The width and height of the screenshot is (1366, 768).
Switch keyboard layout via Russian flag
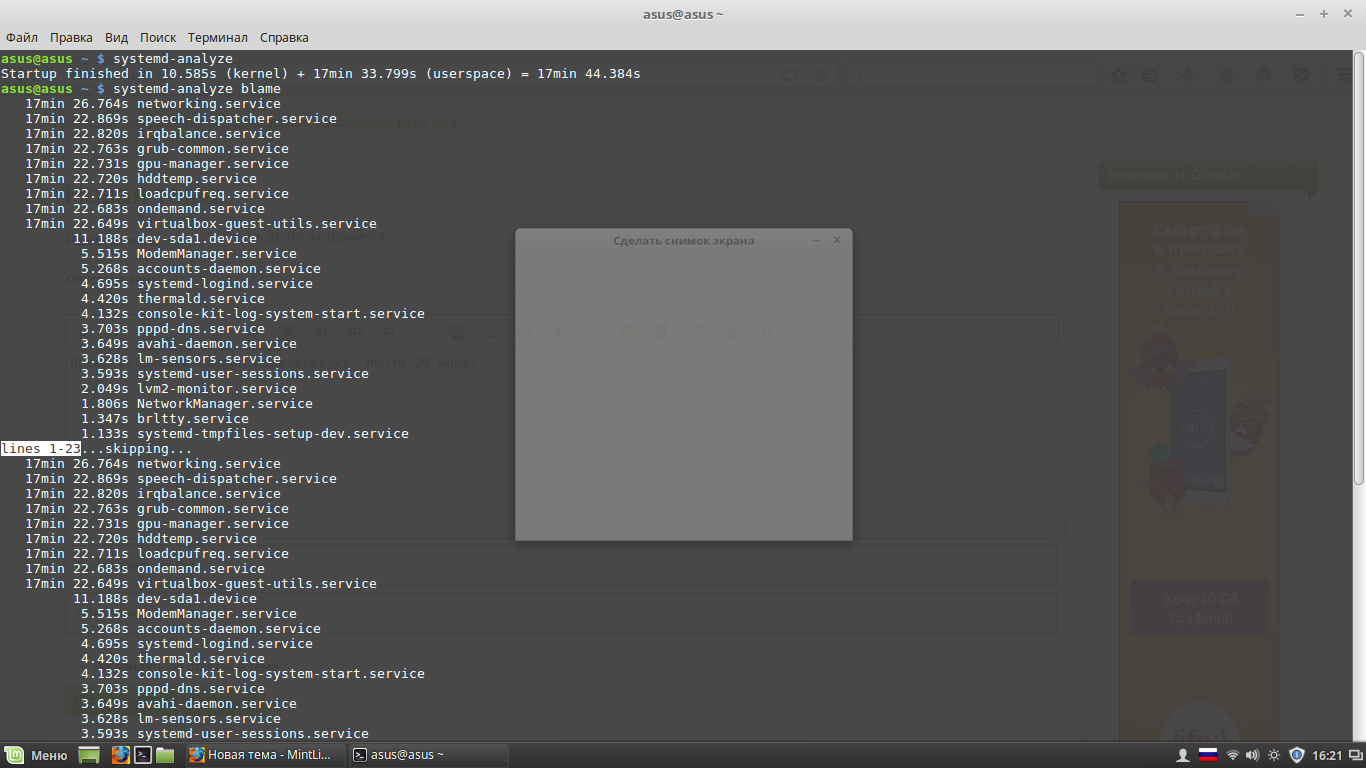(x=1207, y=755)
